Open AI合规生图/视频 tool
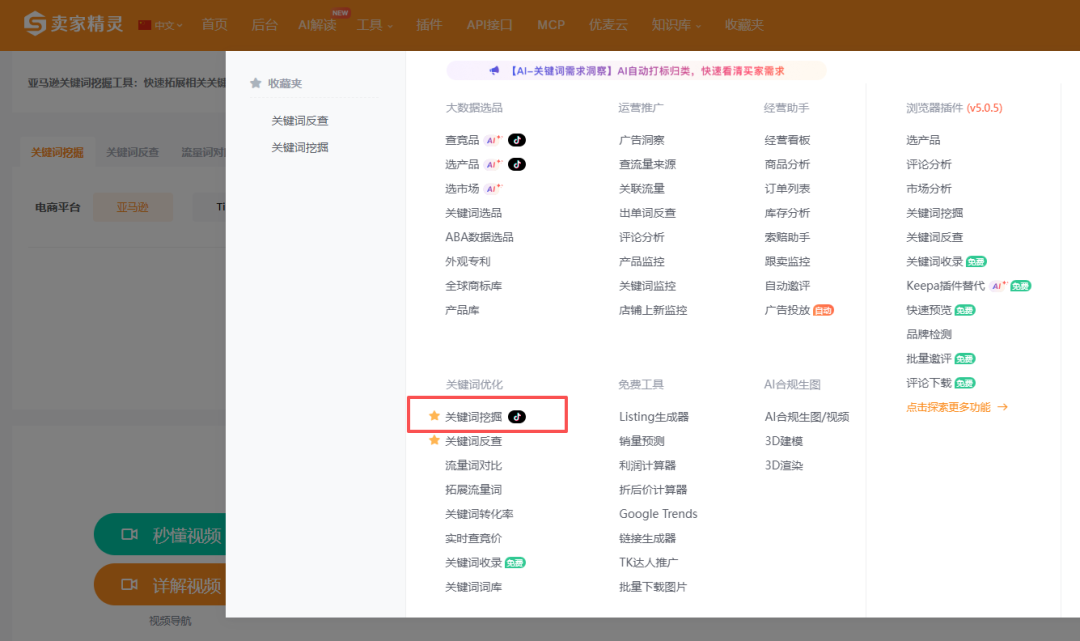Image resolution: width=1080 pixels, height=641 pixels. pos(807,417)
